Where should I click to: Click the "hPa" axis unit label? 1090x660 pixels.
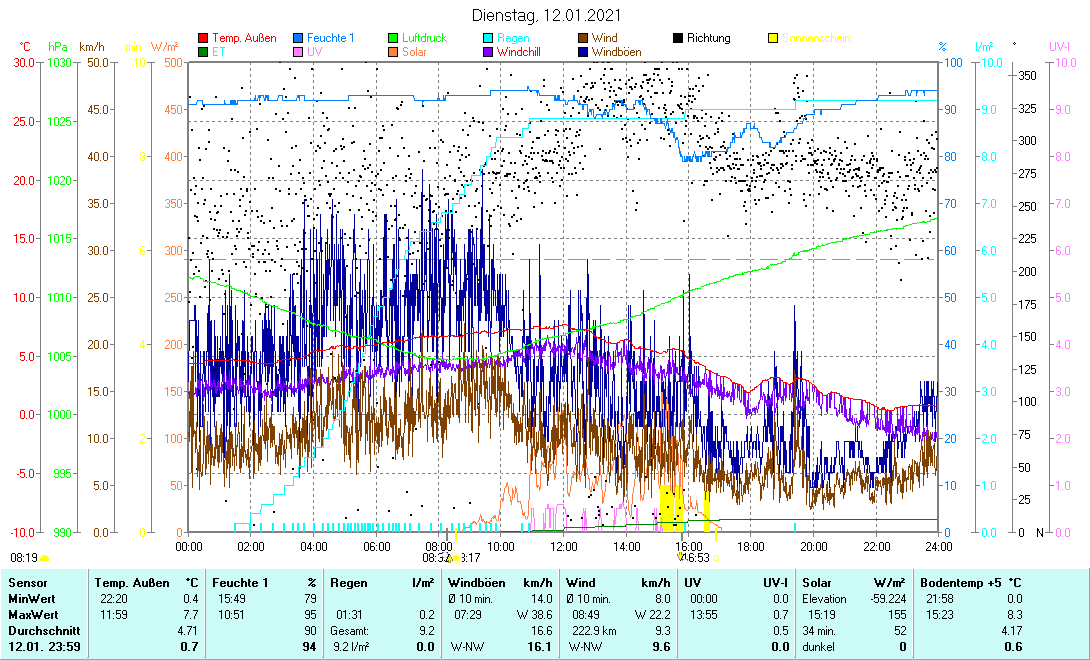tap(58, 47)
